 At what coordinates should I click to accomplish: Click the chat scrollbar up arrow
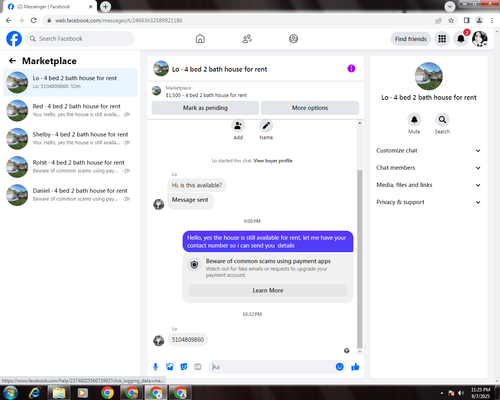(359, 123)
